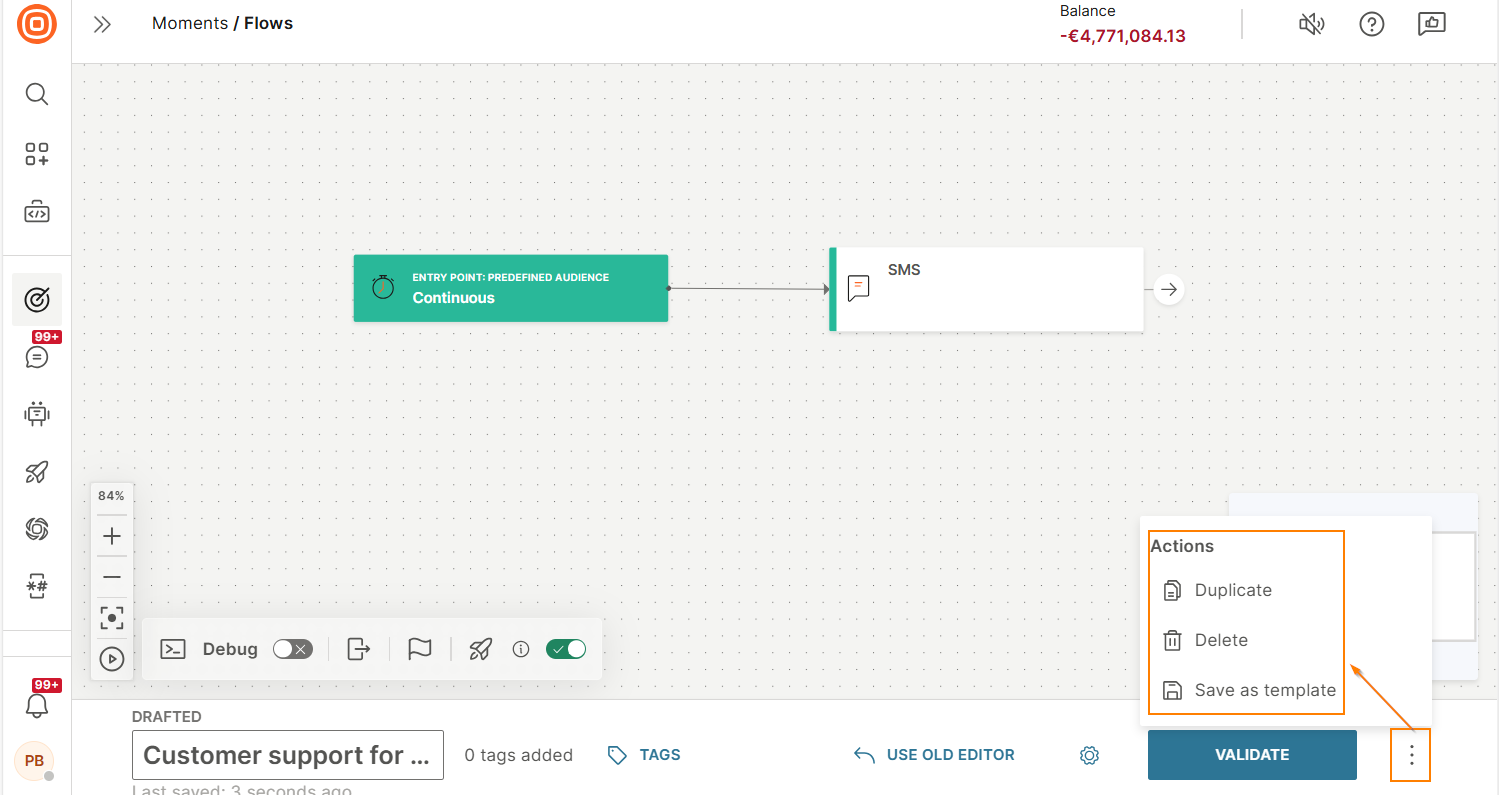This screenshot has width=1499, height=795.
Task: Zoom in with the plus button
Action: (112, 536)
